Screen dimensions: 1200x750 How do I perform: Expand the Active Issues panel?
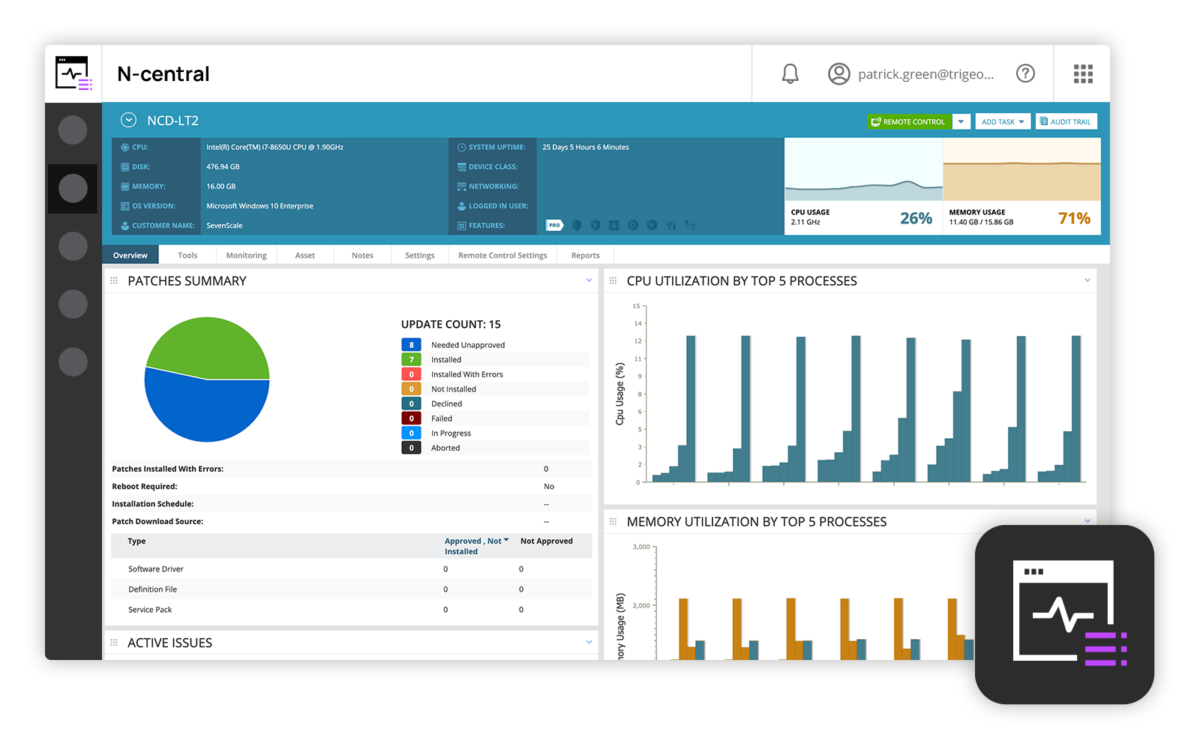(589, 643)
